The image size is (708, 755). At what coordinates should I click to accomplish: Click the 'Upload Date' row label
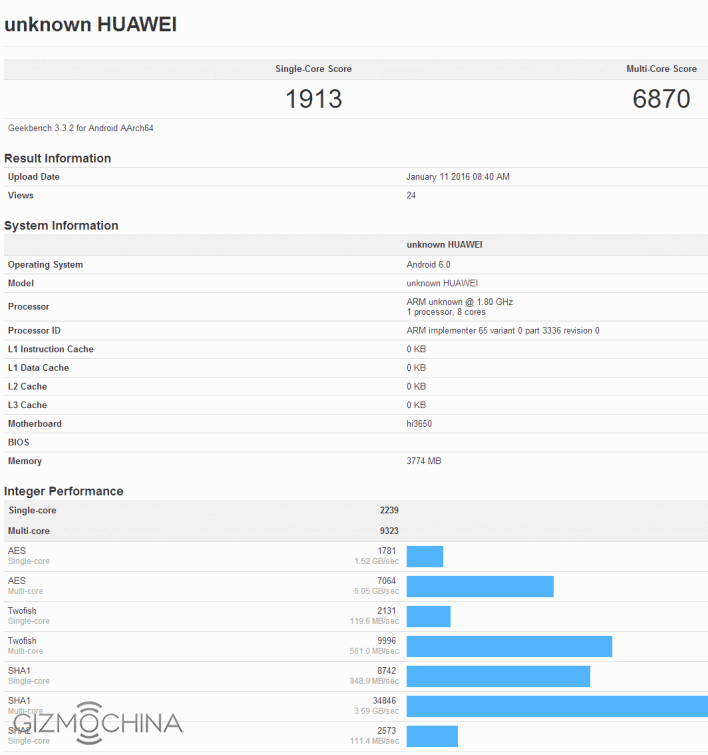click(x=34, y=177)
